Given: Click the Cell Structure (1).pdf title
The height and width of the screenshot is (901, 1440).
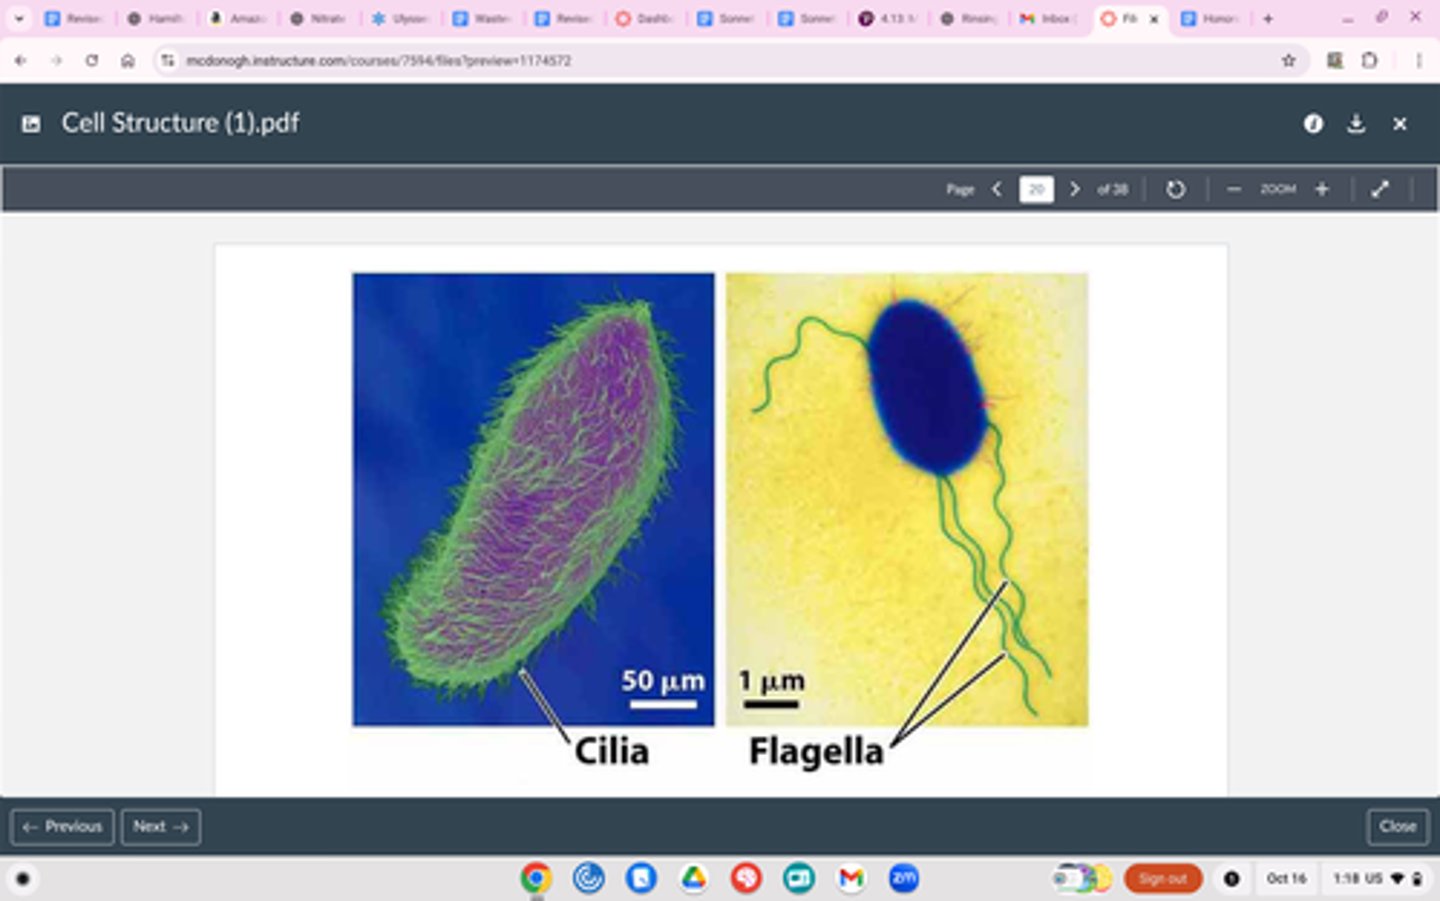Looking at the screenshot, I should [x=180, y=123].
